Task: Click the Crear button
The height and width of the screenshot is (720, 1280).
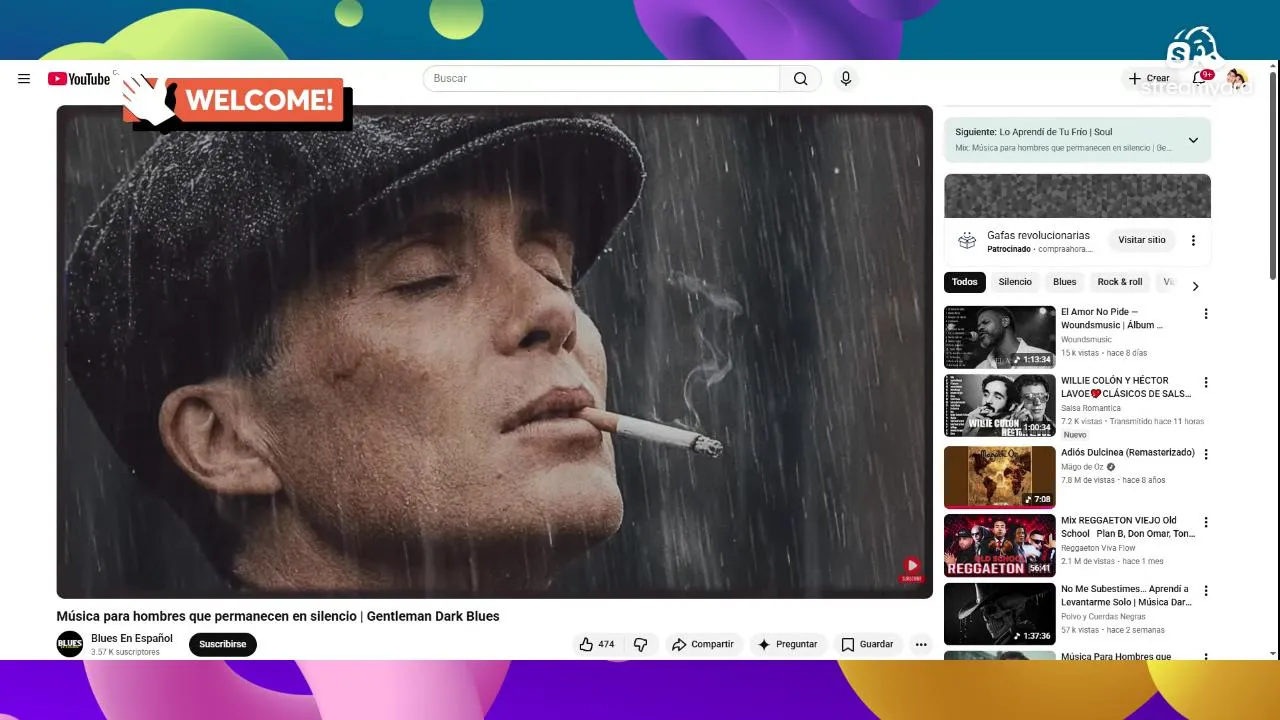Action: pos(1149,78)
